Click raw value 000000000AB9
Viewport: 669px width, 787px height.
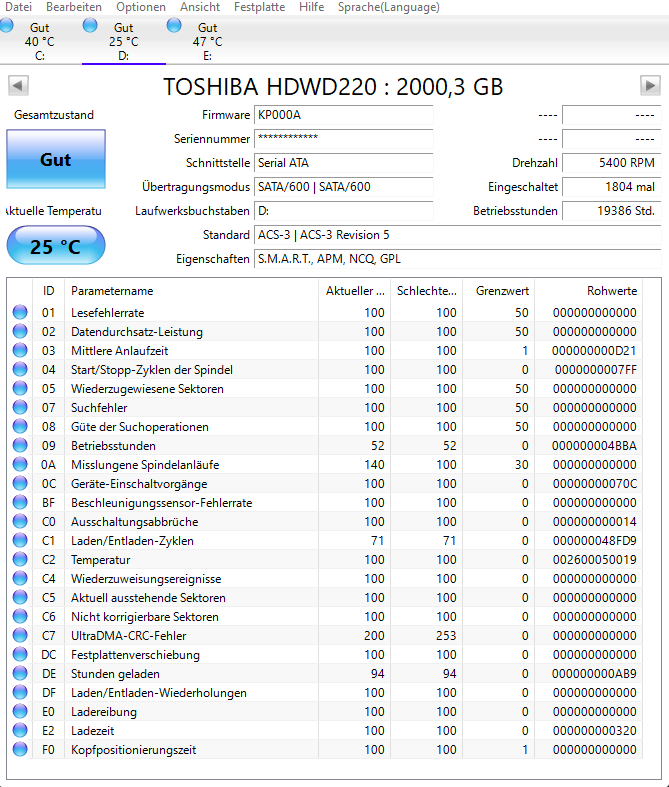click(x=594, y=674)
